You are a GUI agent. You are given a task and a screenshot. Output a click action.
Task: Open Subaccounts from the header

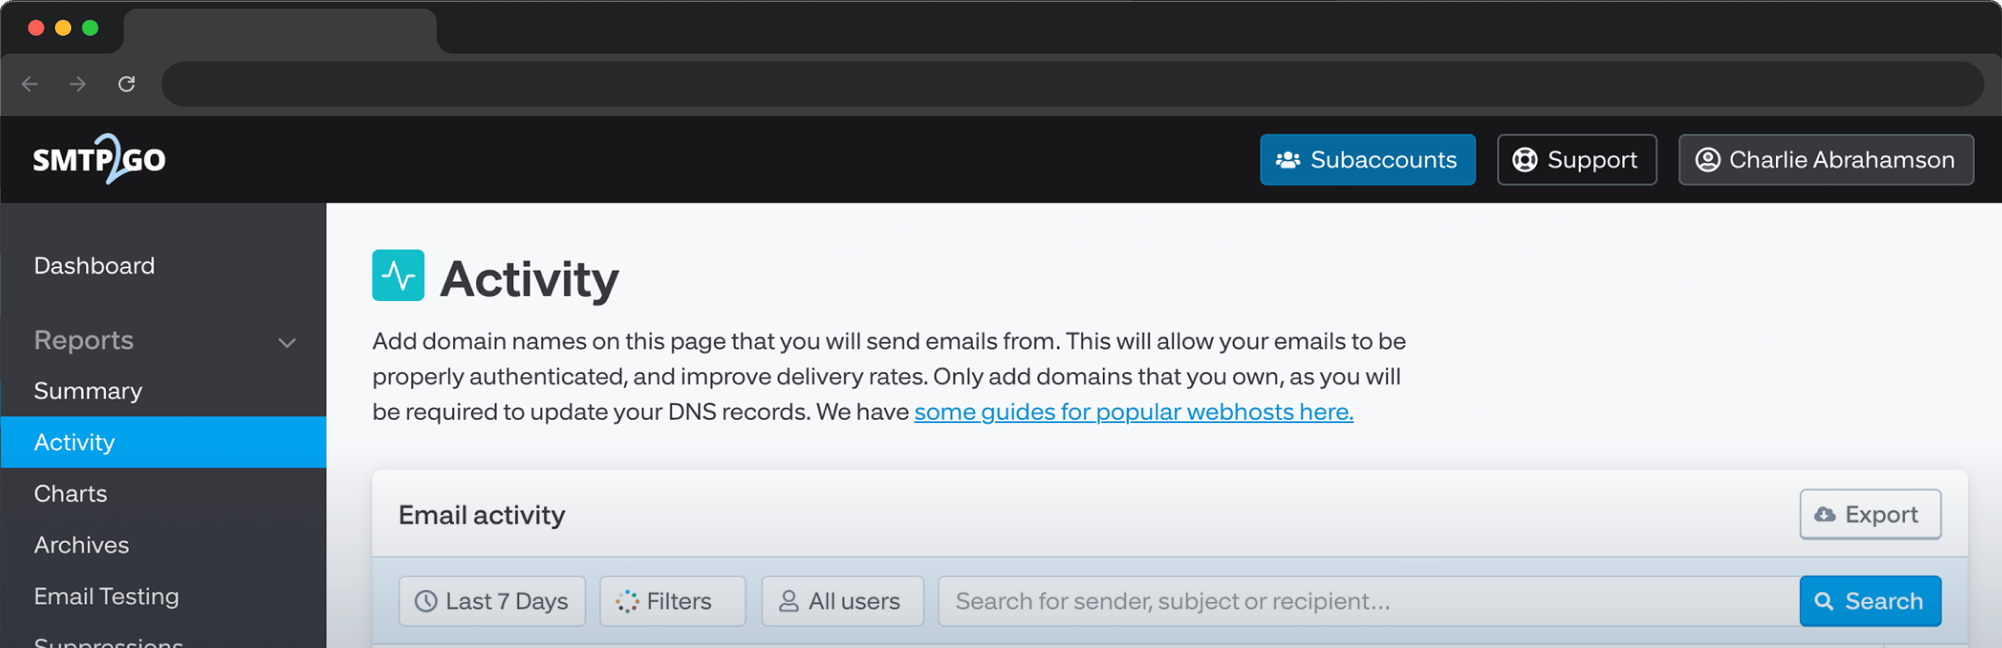(x=1367, y=160)
